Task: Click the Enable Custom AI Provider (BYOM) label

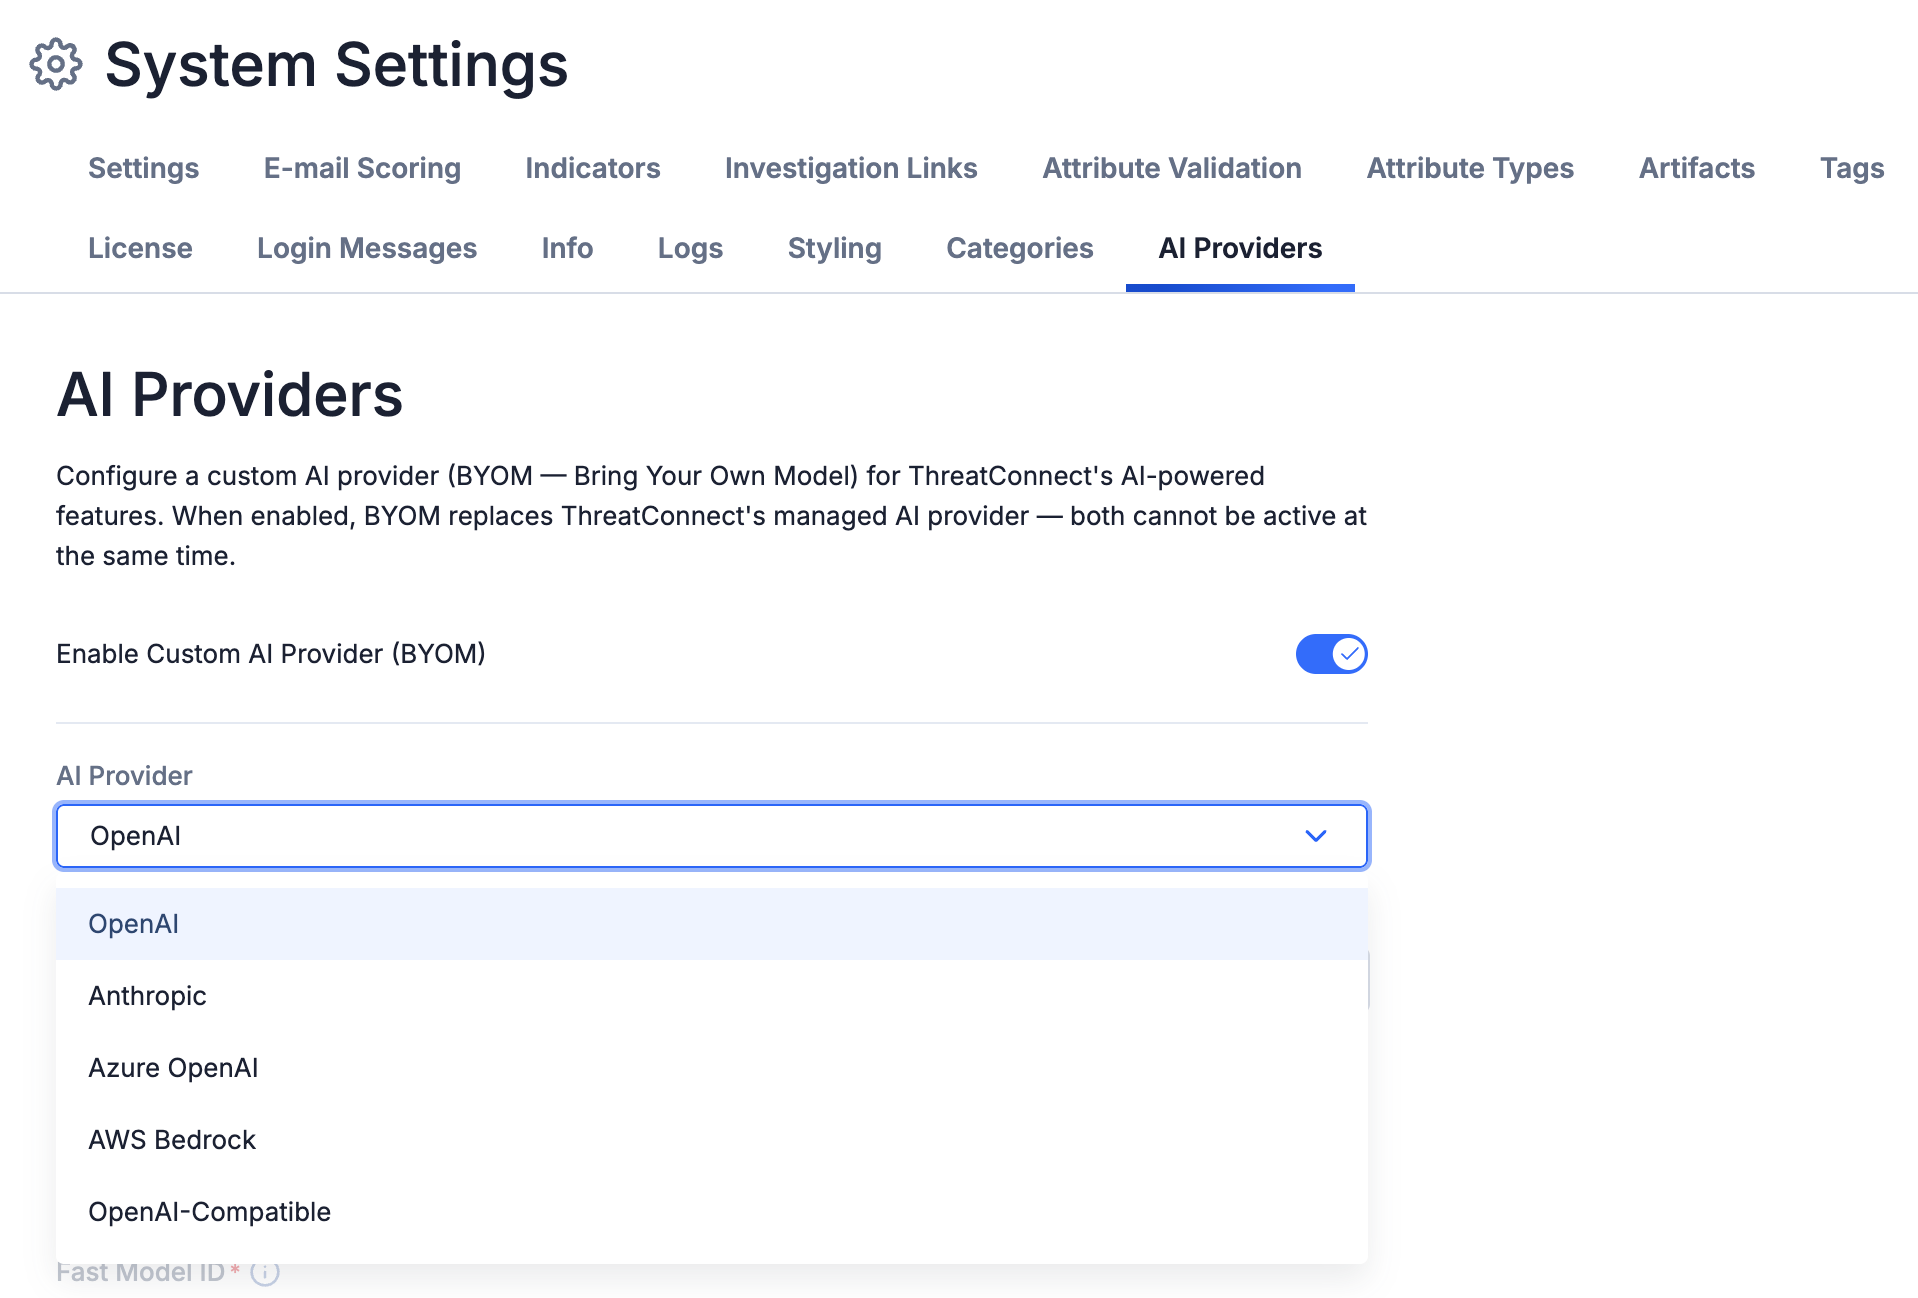Action: click(271, 654)
